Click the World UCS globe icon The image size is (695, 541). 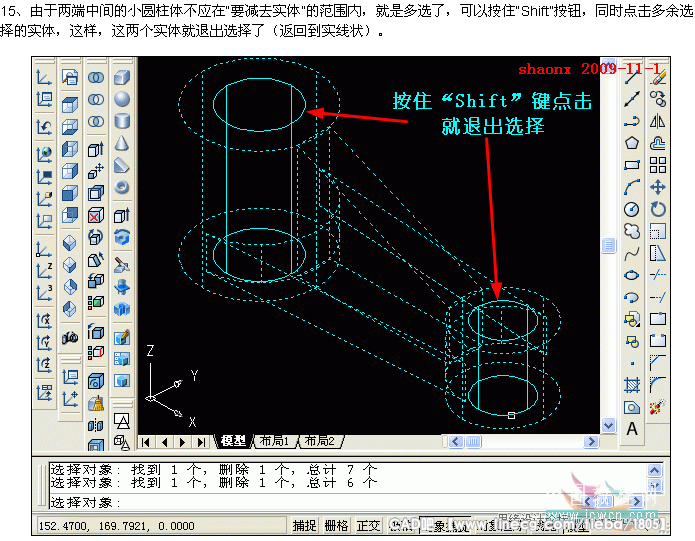point(44,155)
